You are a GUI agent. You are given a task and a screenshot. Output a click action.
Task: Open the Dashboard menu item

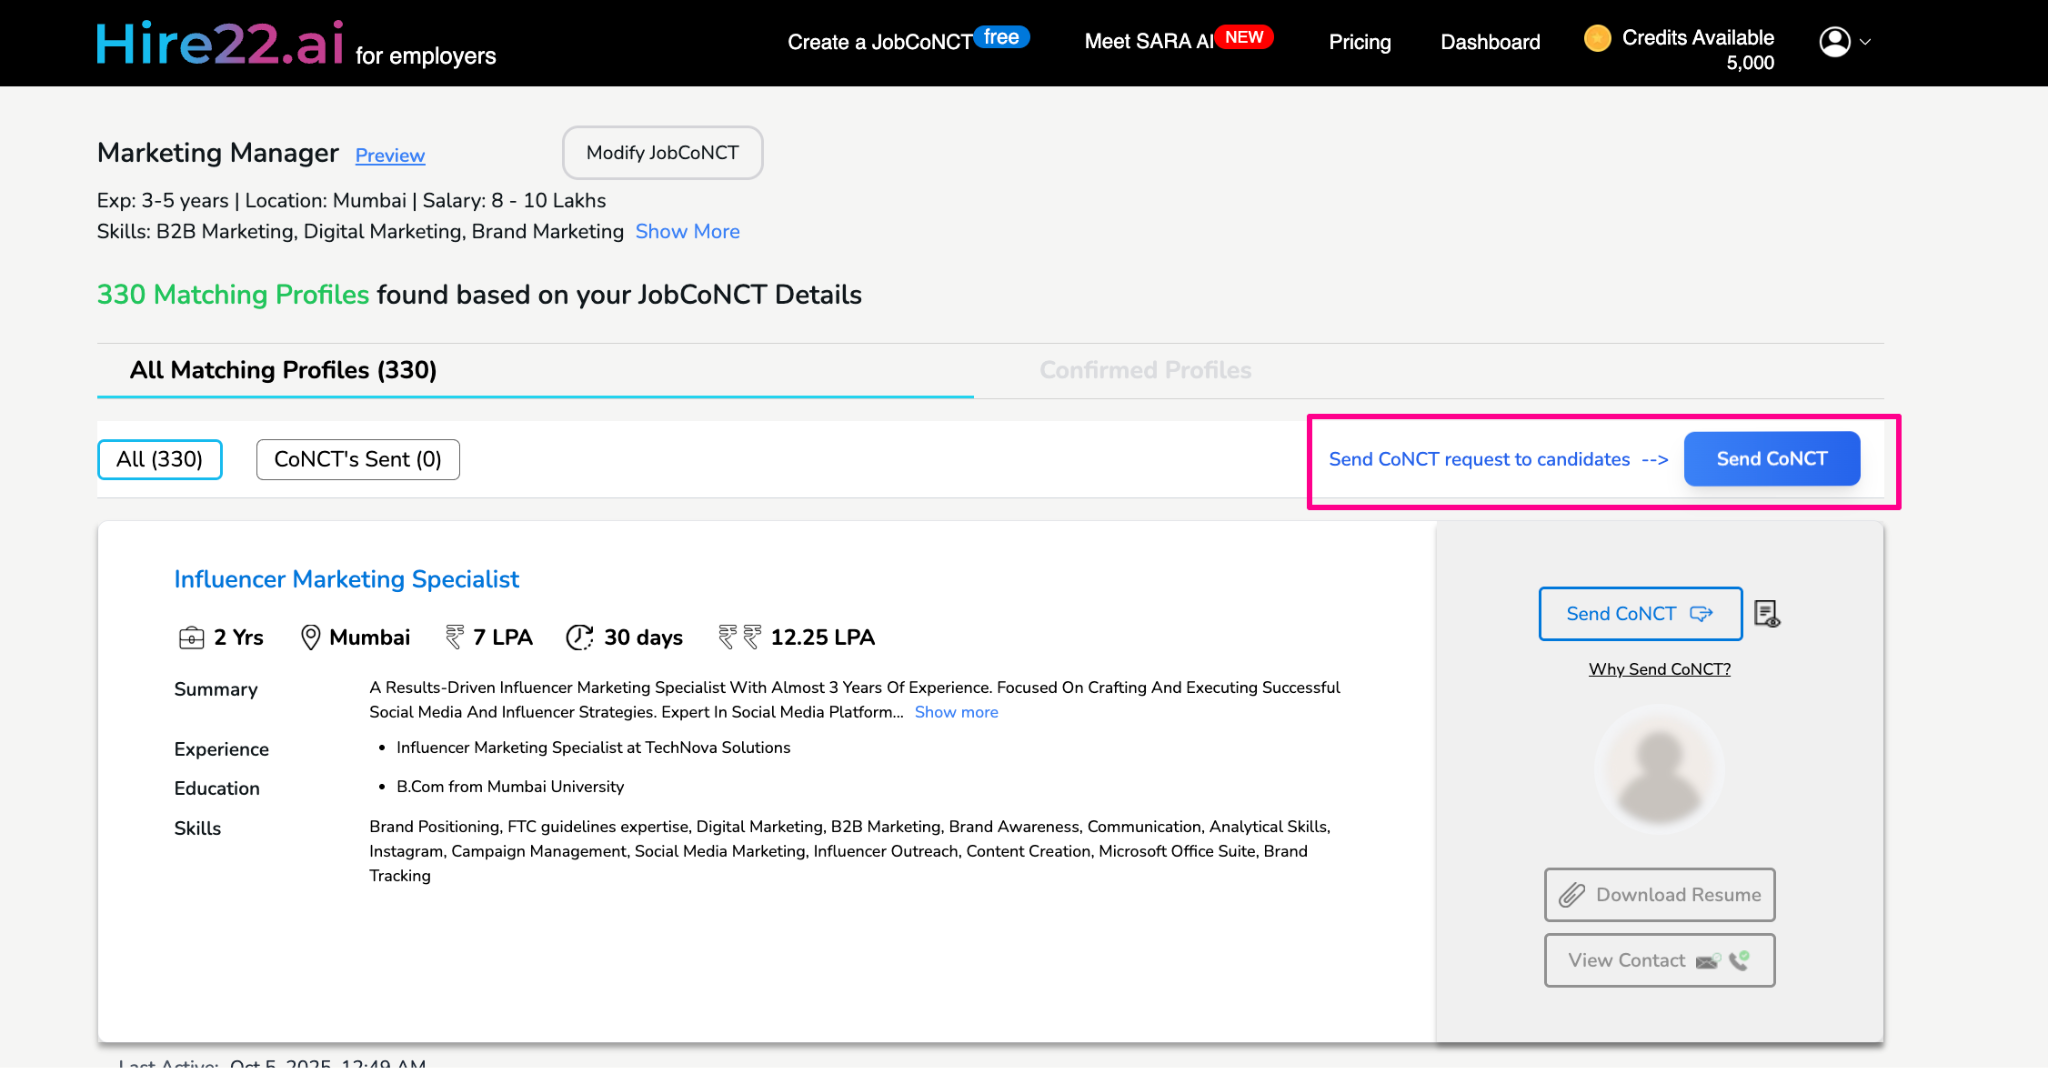1489,42
